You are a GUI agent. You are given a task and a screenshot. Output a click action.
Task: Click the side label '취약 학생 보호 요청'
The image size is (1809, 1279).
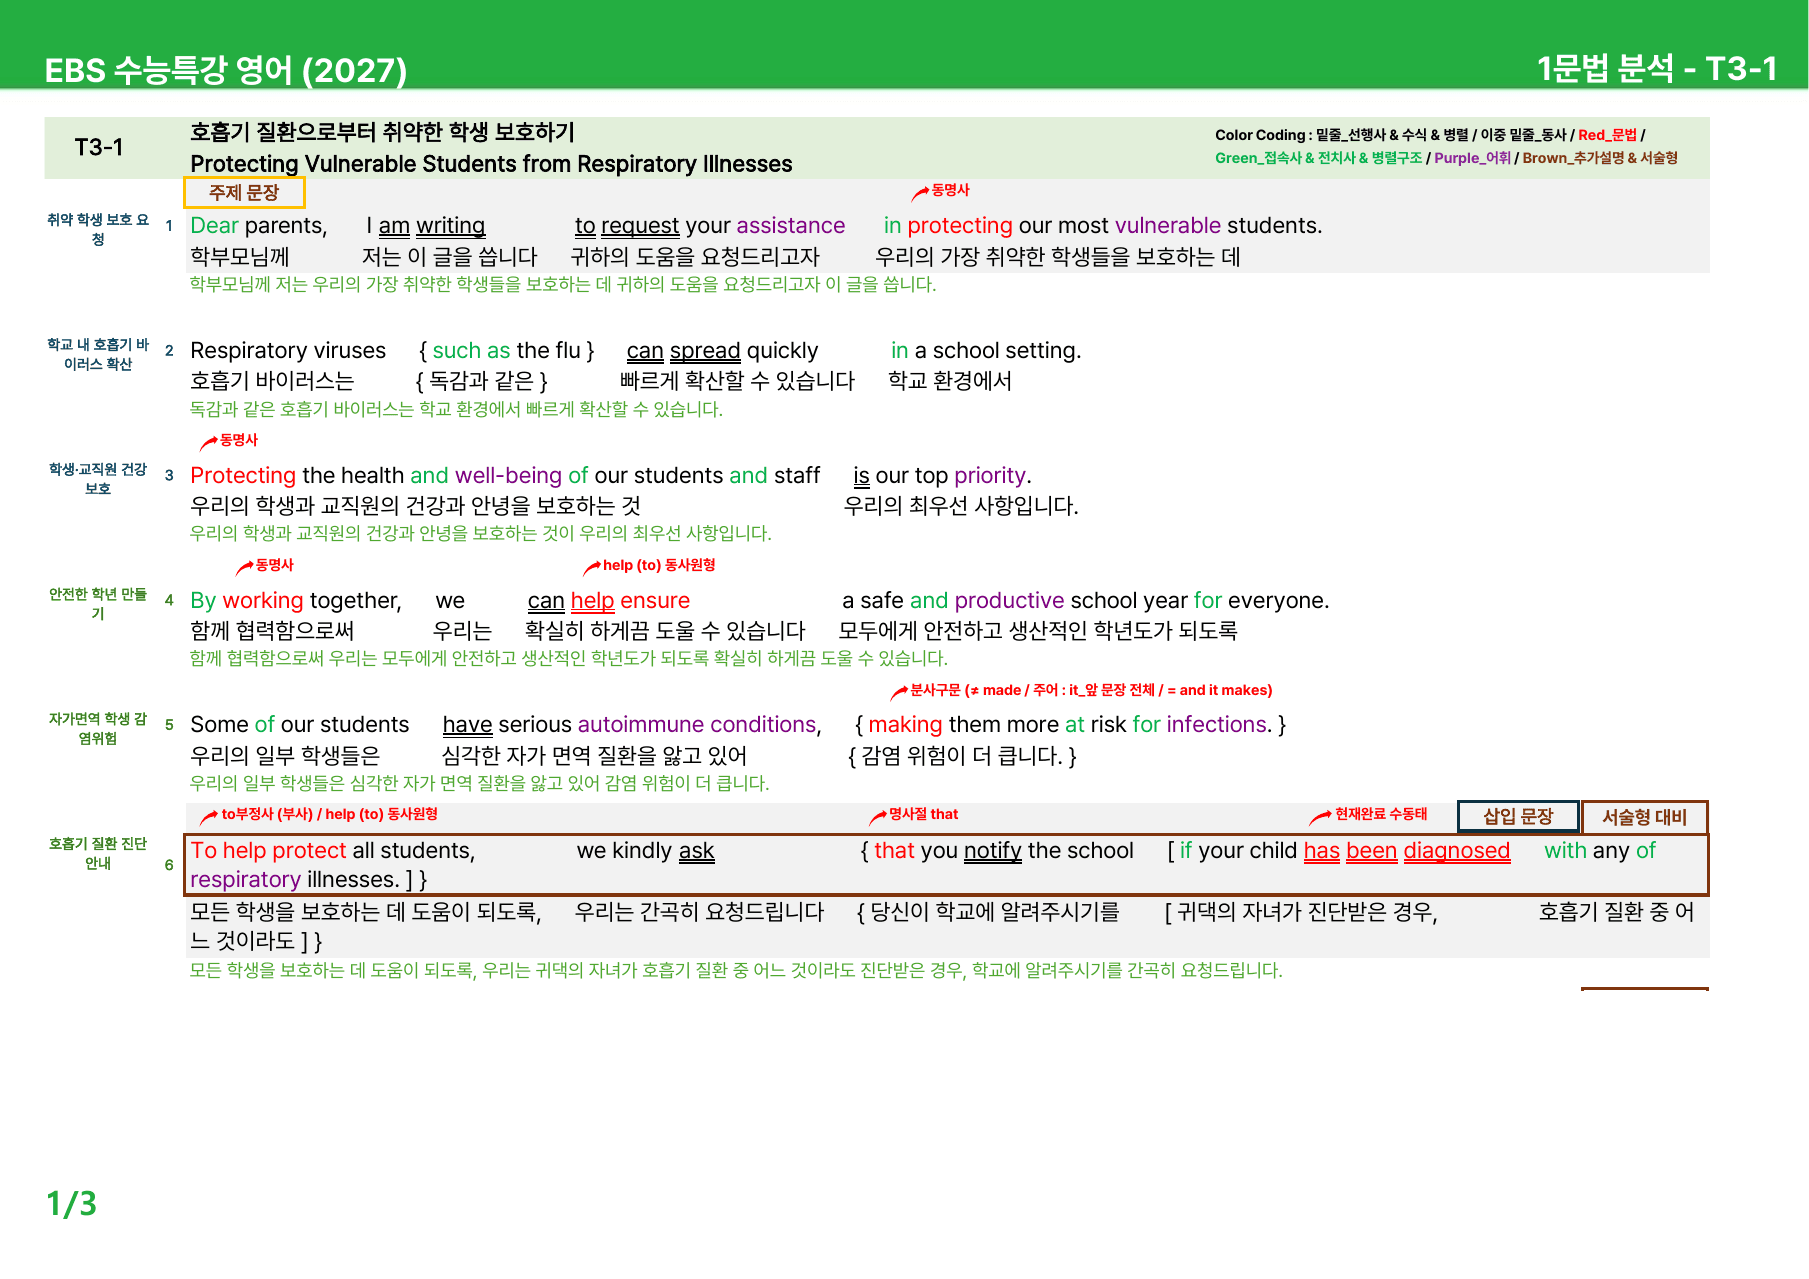tap(98, 229)
